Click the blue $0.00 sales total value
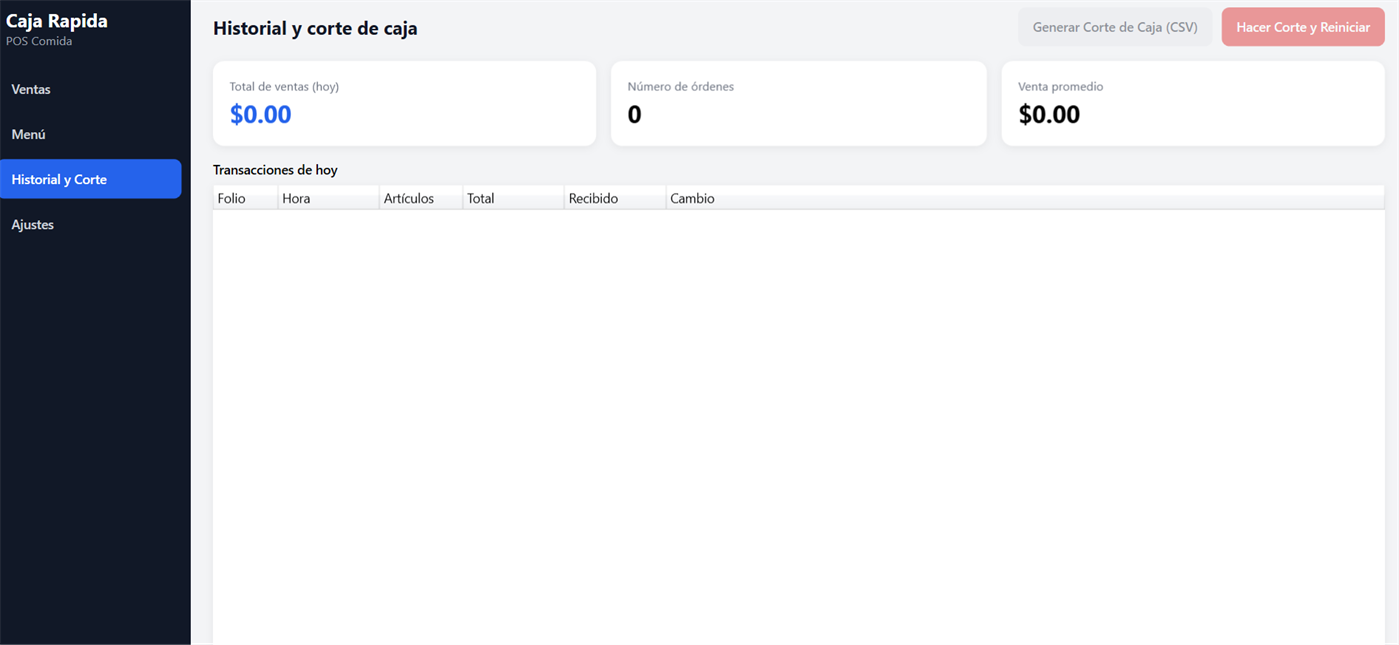This screenshot has width=1399, height=645. click(x=260, y=114)
